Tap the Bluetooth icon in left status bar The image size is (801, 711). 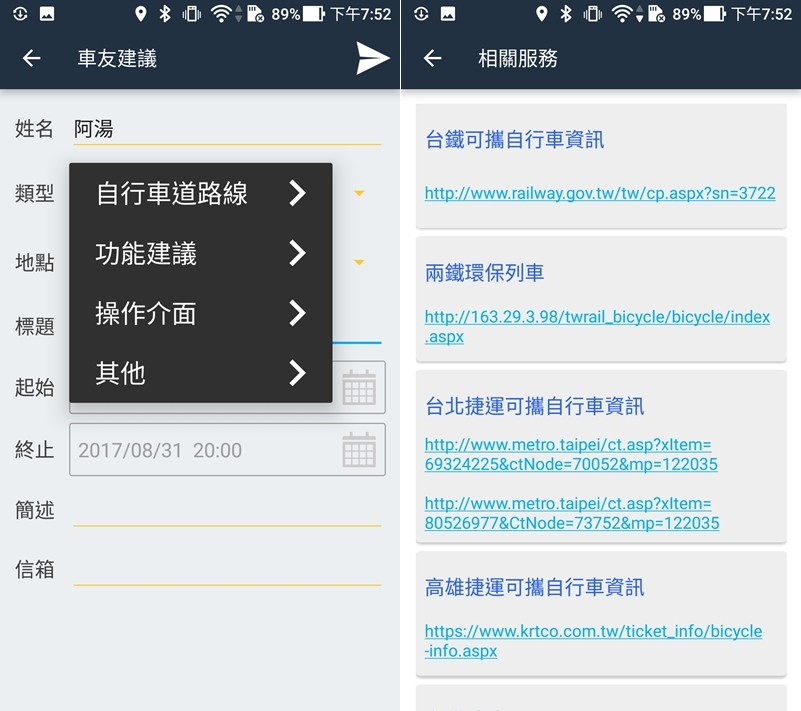click(164, 14)
